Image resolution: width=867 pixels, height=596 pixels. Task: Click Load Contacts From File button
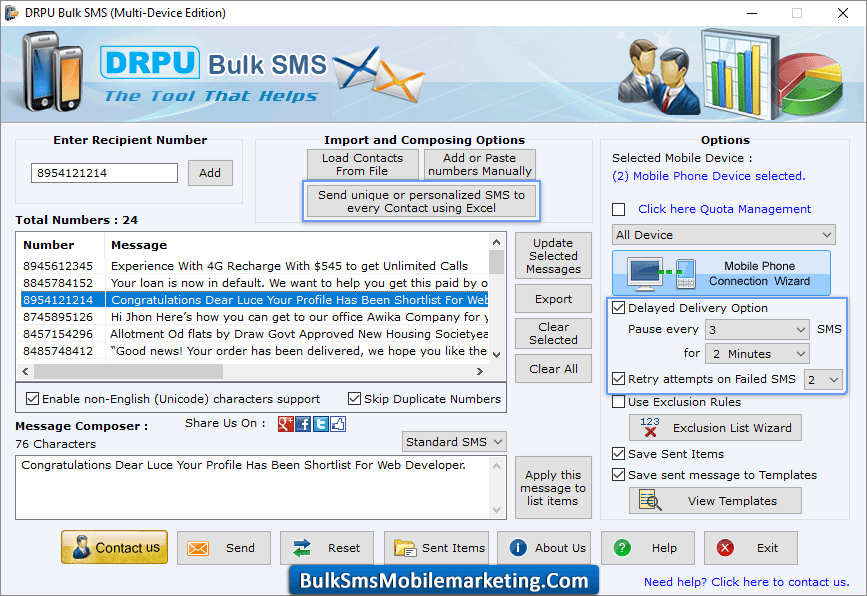363,164
